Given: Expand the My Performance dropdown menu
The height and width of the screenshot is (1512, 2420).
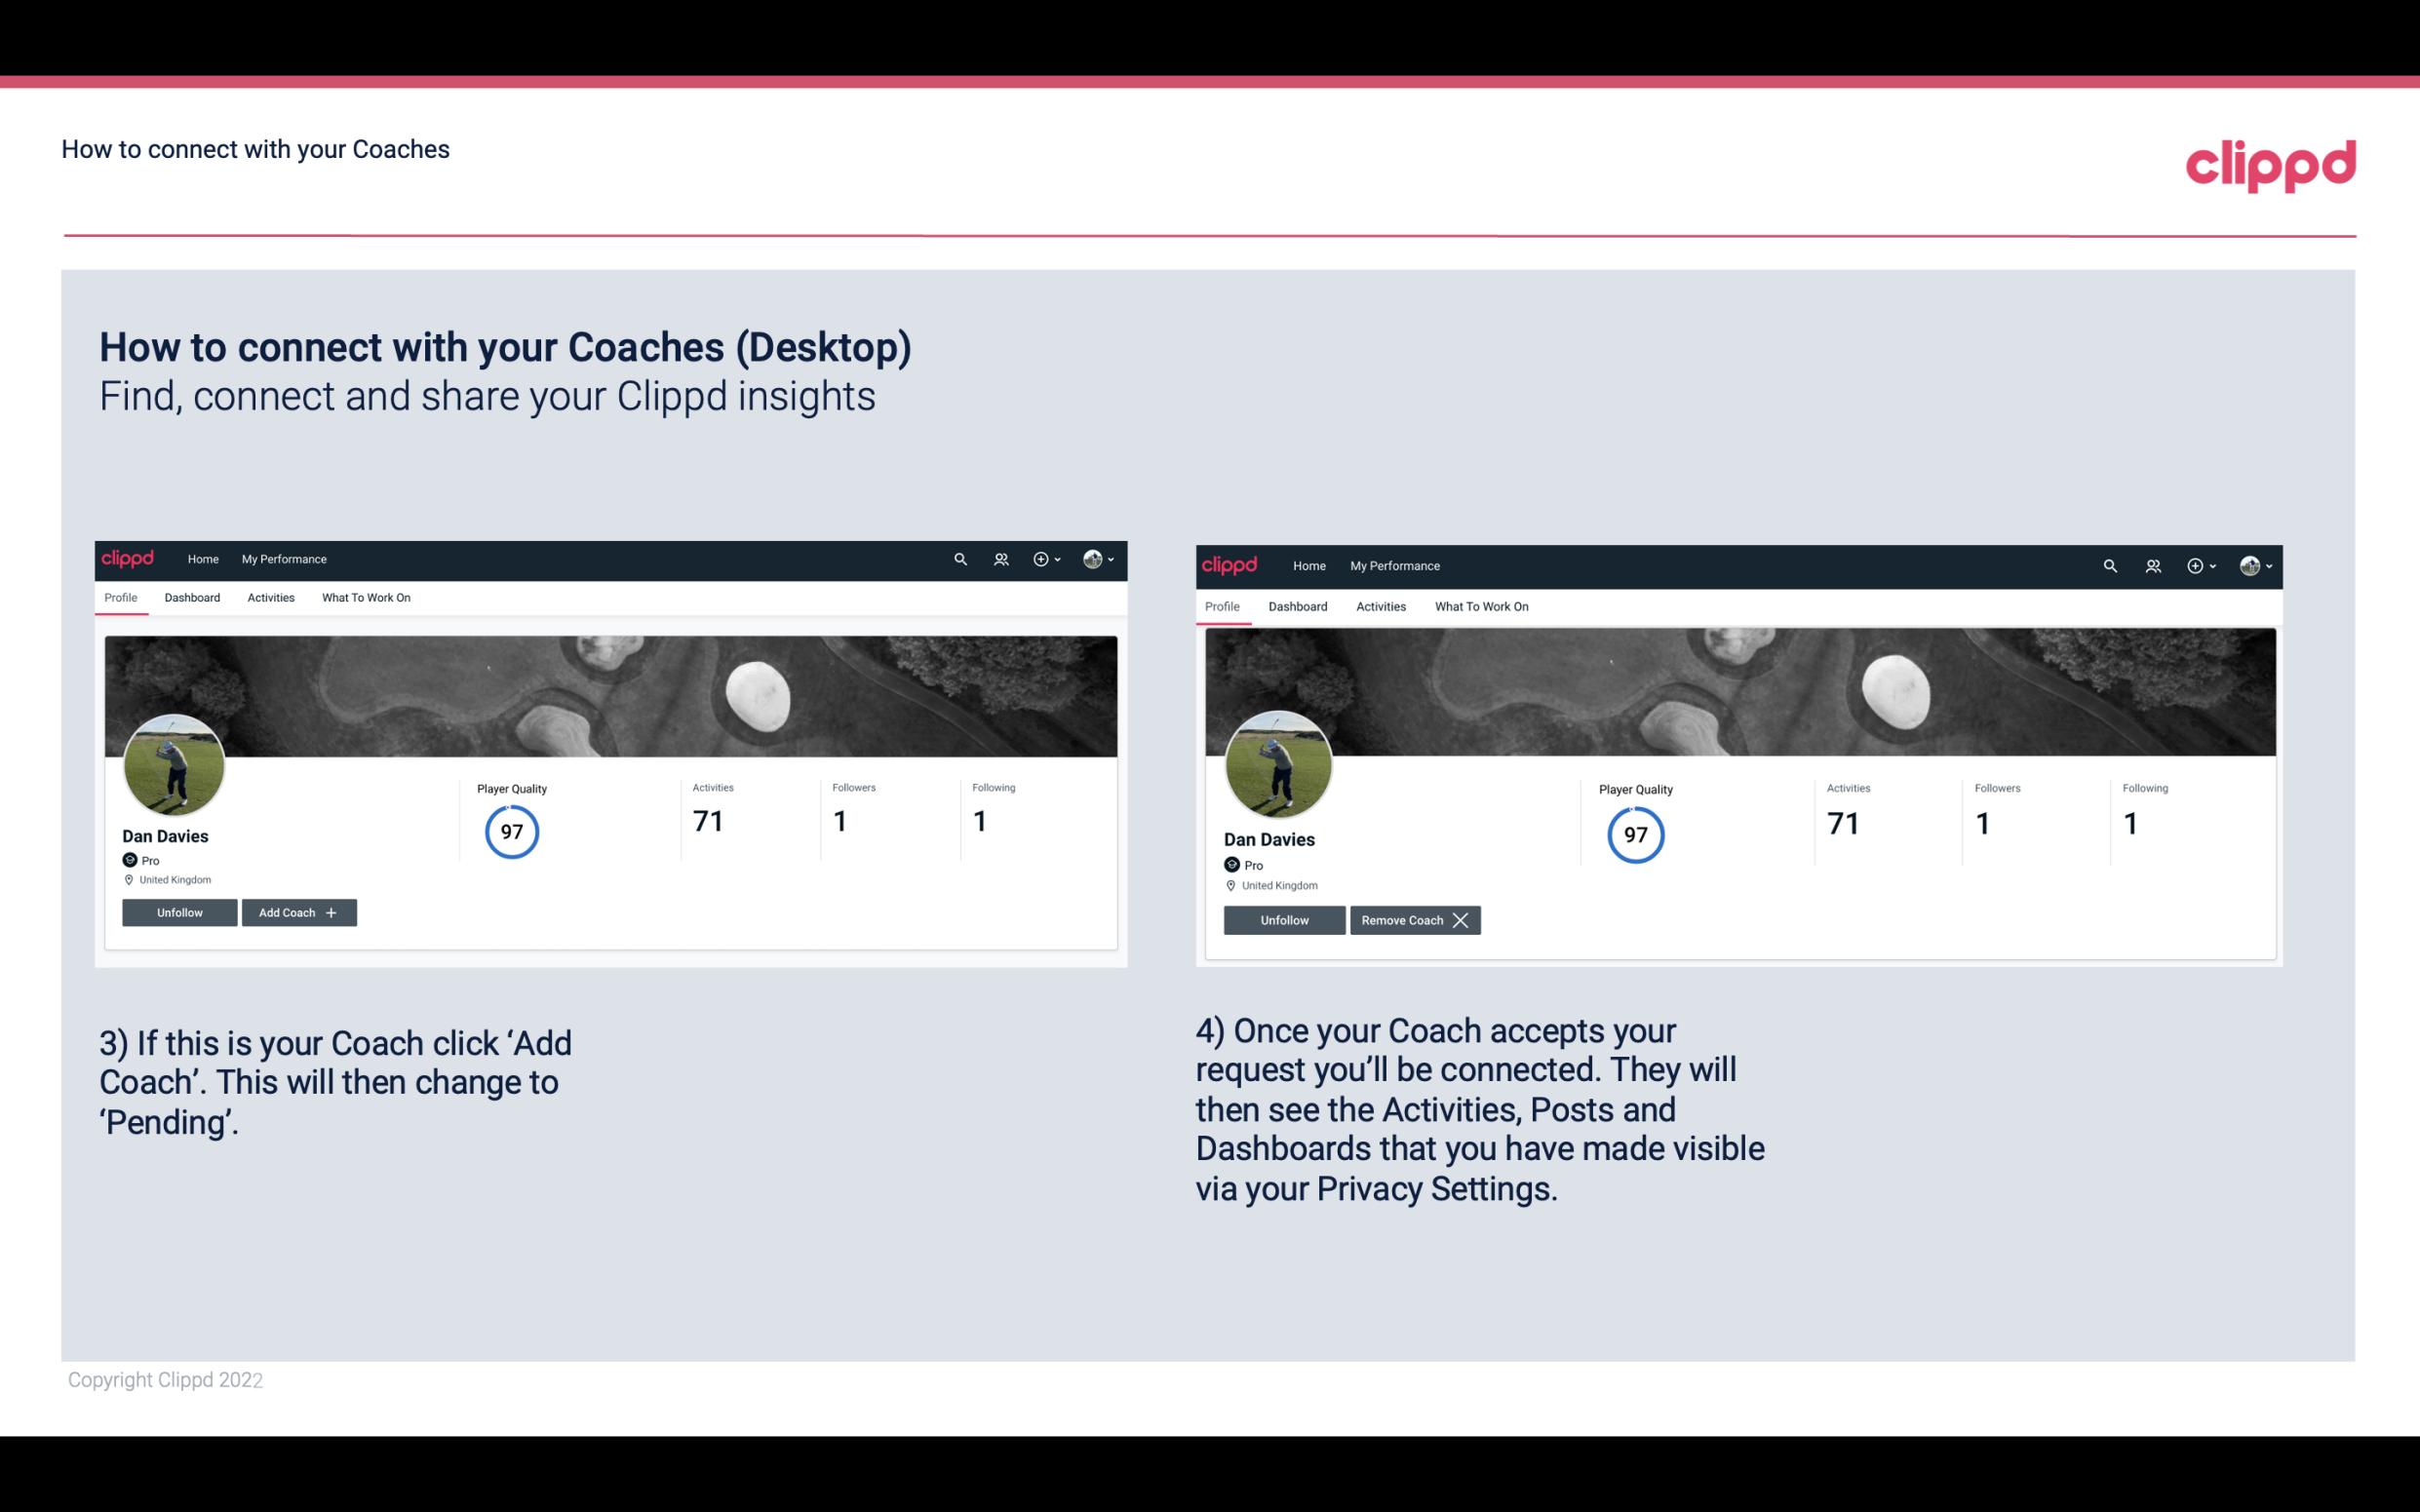Looking at the screenshot, I should [x=284, y=558].
